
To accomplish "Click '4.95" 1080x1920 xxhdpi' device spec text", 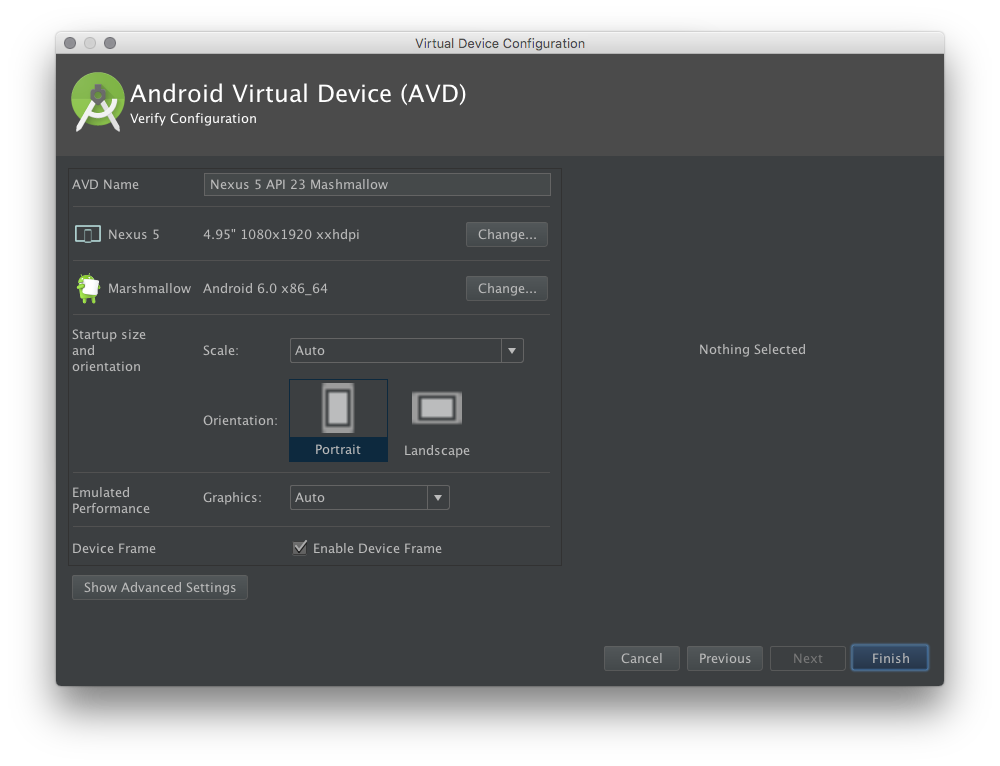I will click(x=281, y=235).
